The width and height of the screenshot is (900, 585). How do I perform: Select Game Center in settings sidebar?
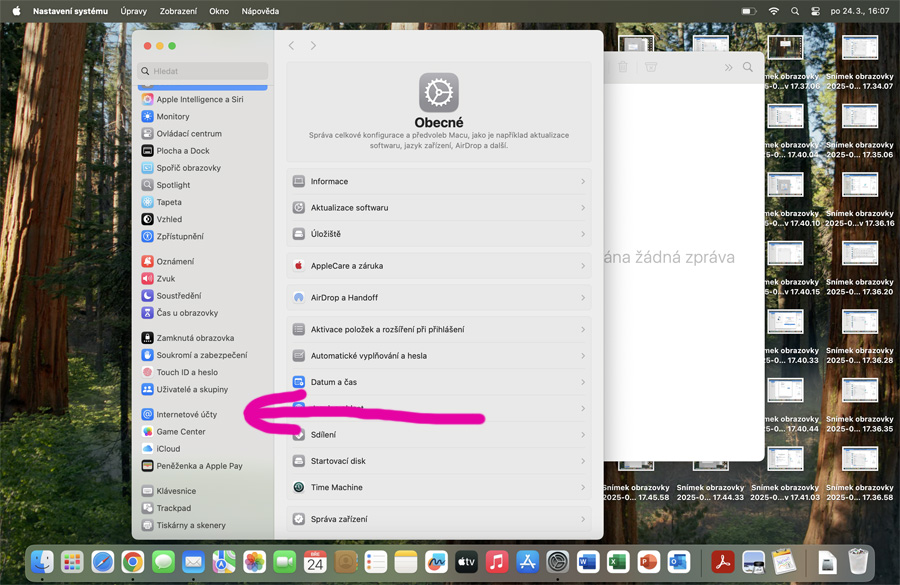pos(180,432)
